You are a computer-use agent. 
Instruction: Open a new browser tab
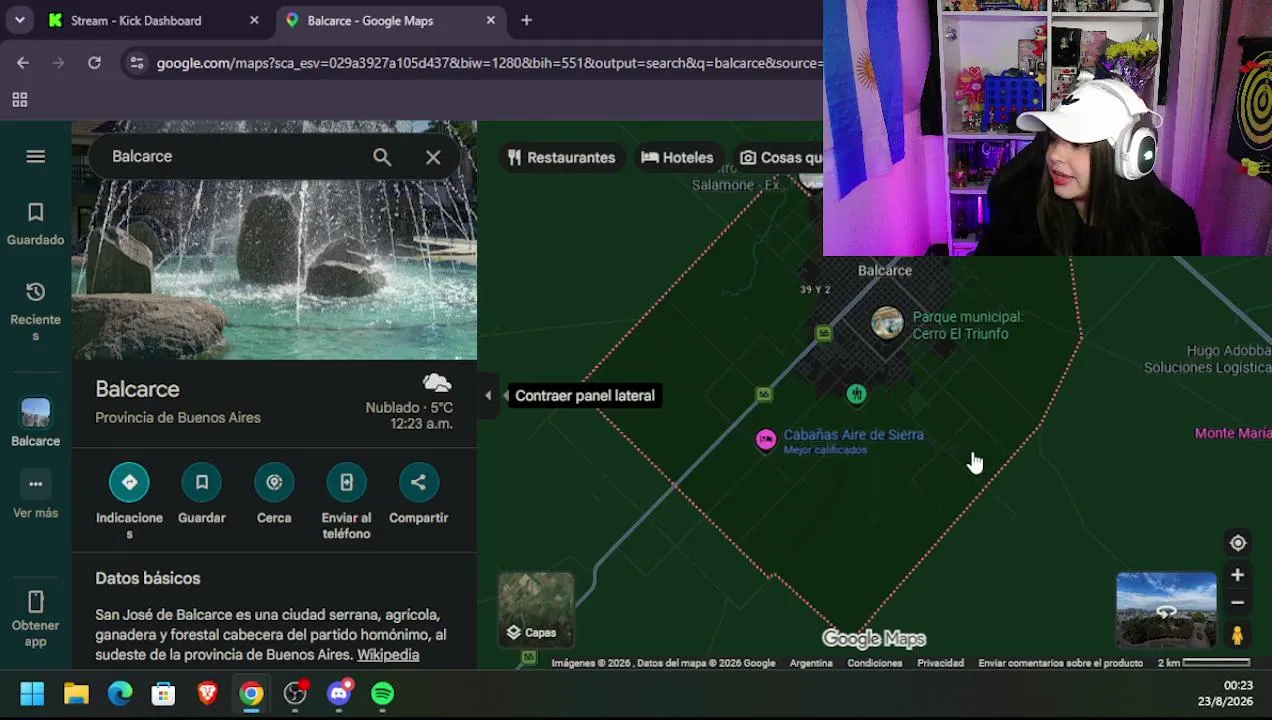pos(526,20)
